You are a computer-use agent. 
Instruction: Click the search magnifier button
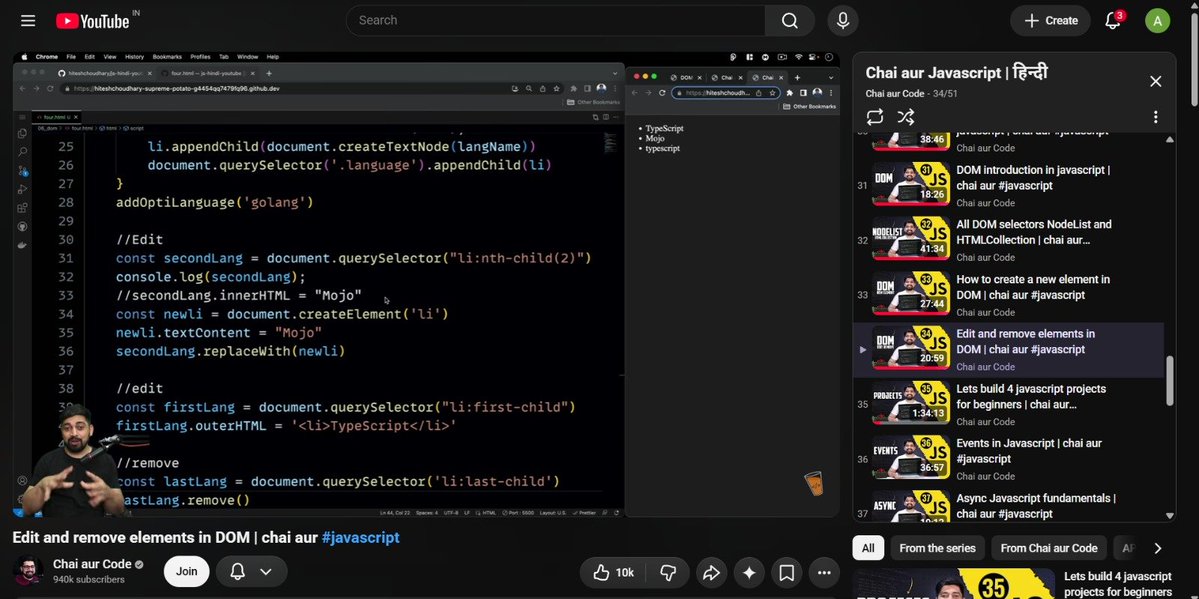pyautogui.click(x=790, y=21)
